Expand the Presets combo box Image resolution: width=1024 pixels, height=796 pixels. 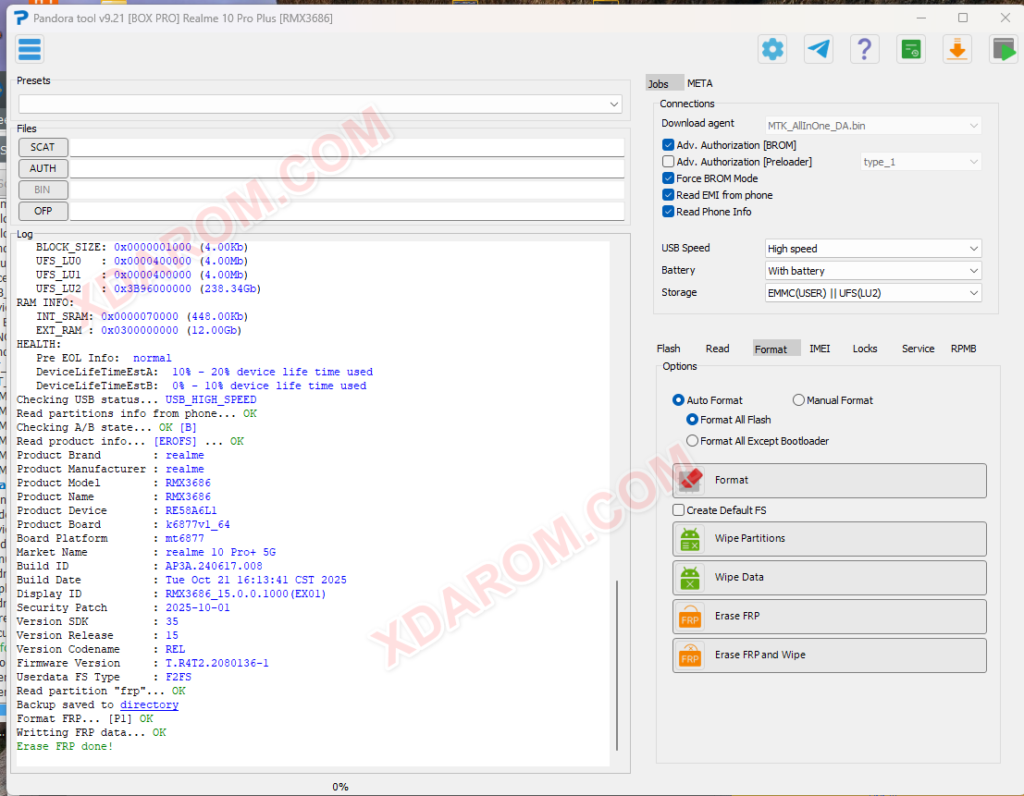[x=320, y=104]
